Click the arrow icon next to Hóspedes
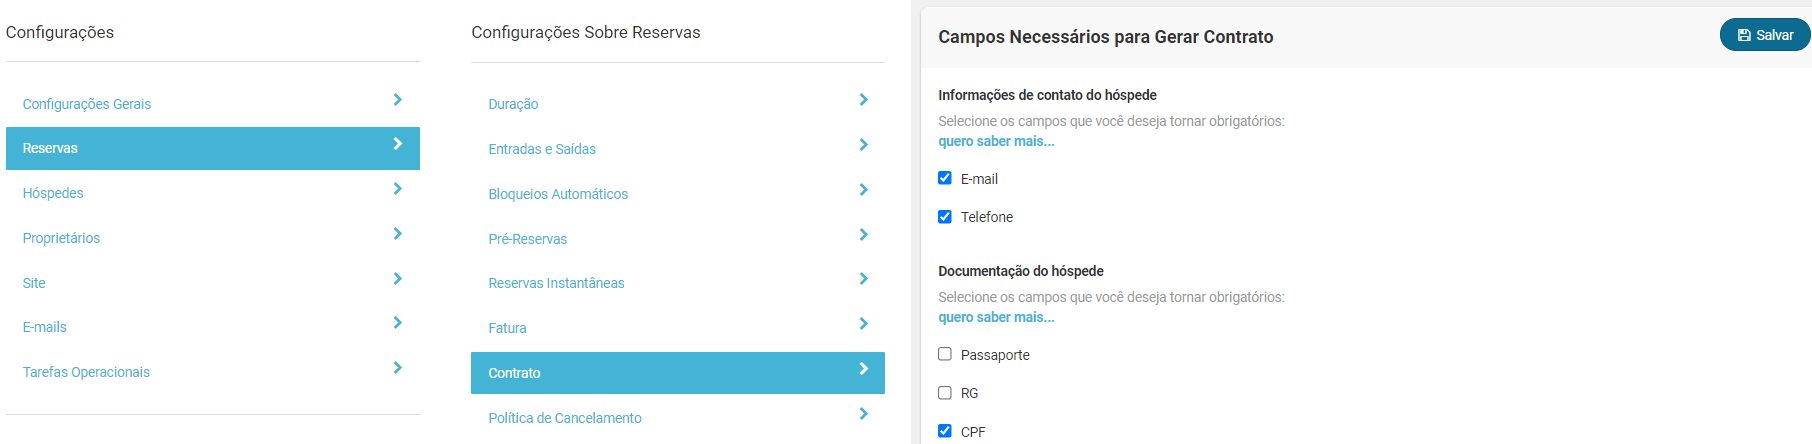The image size is (1812, 444). point(398,189)
